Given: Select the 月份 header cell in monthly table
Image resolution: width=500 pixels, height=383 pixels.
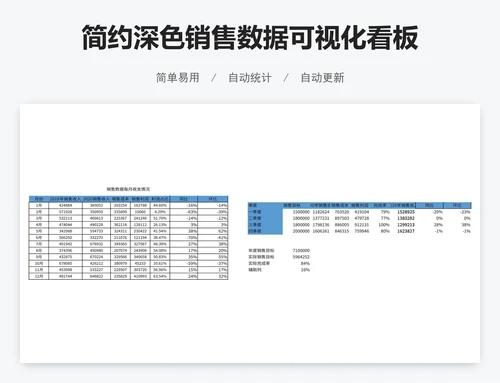Looking at the screenshot, I should click(x=39, y=199).
